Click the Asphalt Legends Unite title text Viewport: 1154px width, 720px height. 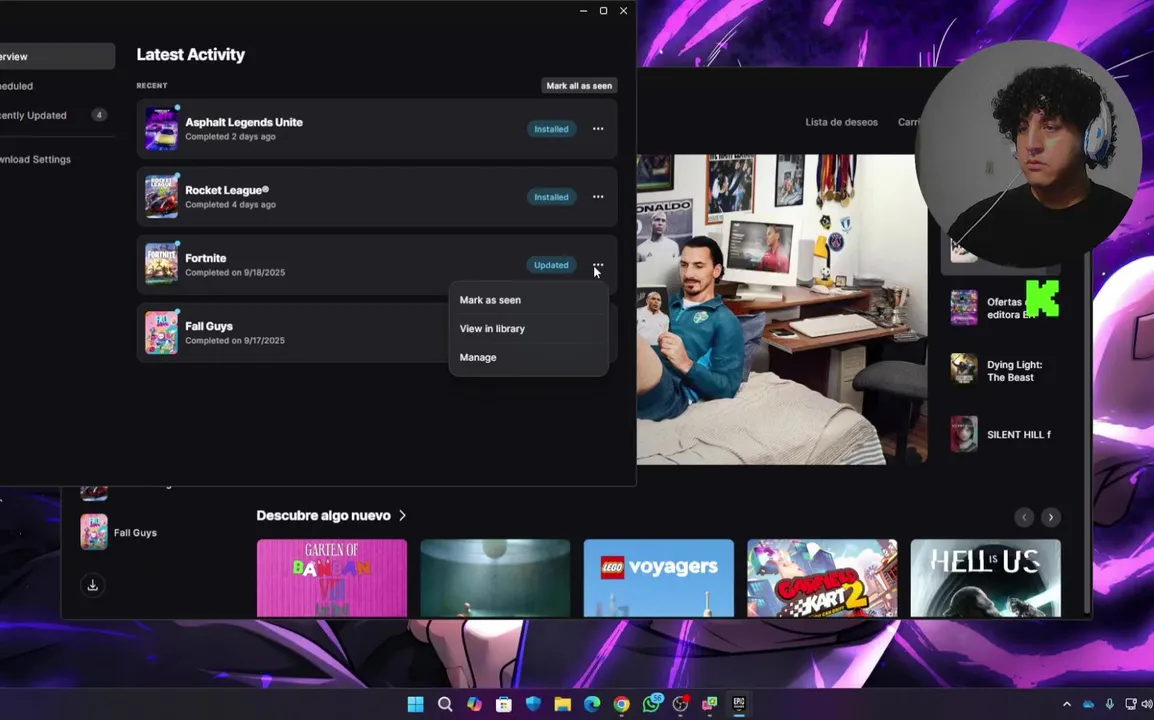244,122
